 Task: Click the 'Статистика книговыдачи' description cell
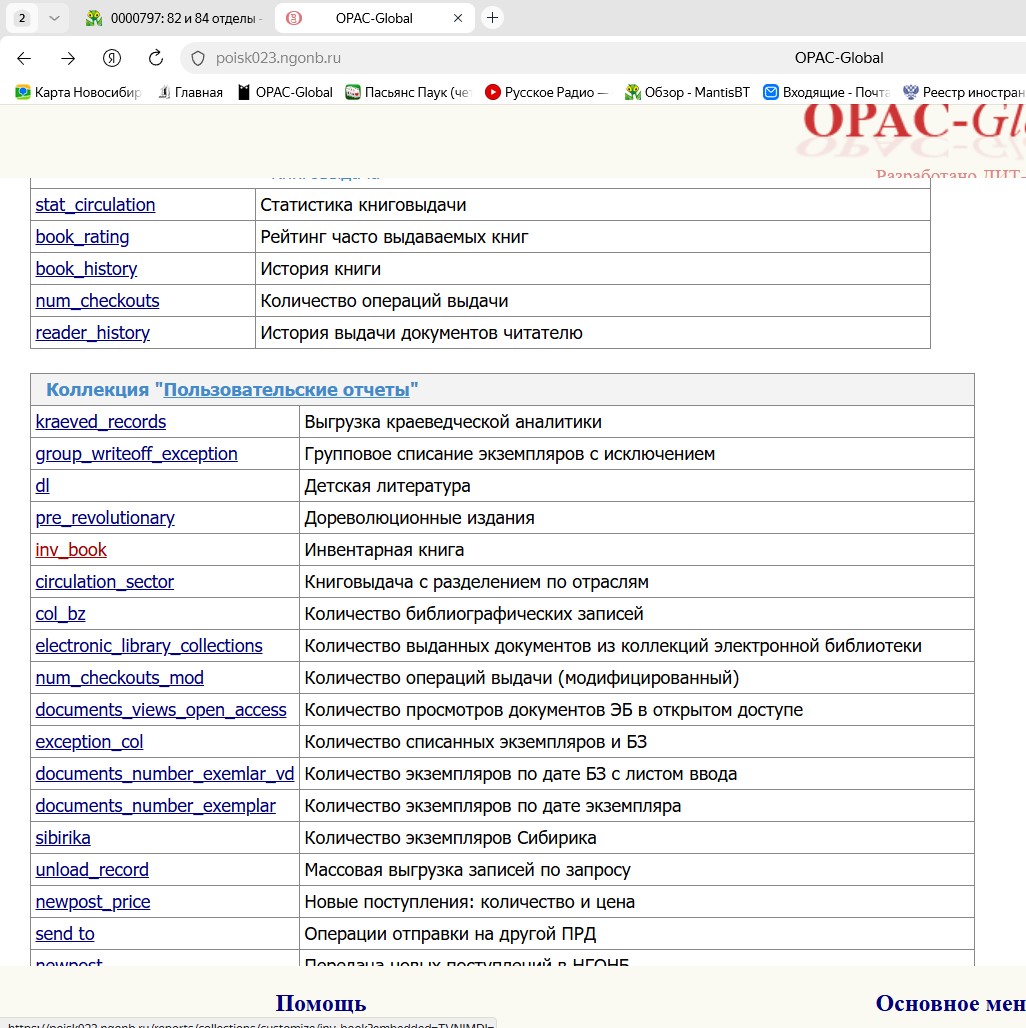593,205
